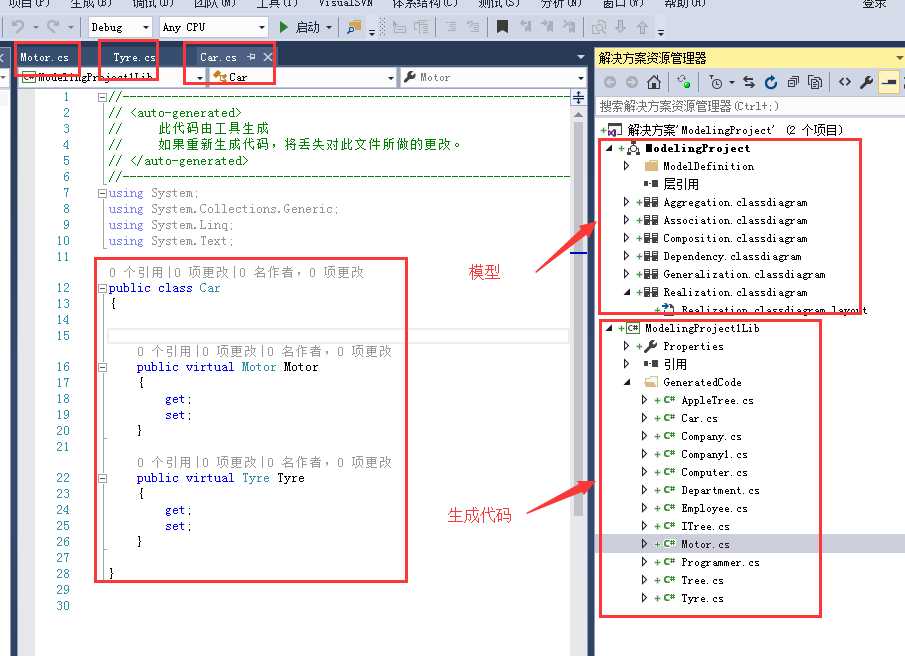This screenshot has height=656, width=905.
Task: Click the pending changes filter icon
Action: pos(684,83)
